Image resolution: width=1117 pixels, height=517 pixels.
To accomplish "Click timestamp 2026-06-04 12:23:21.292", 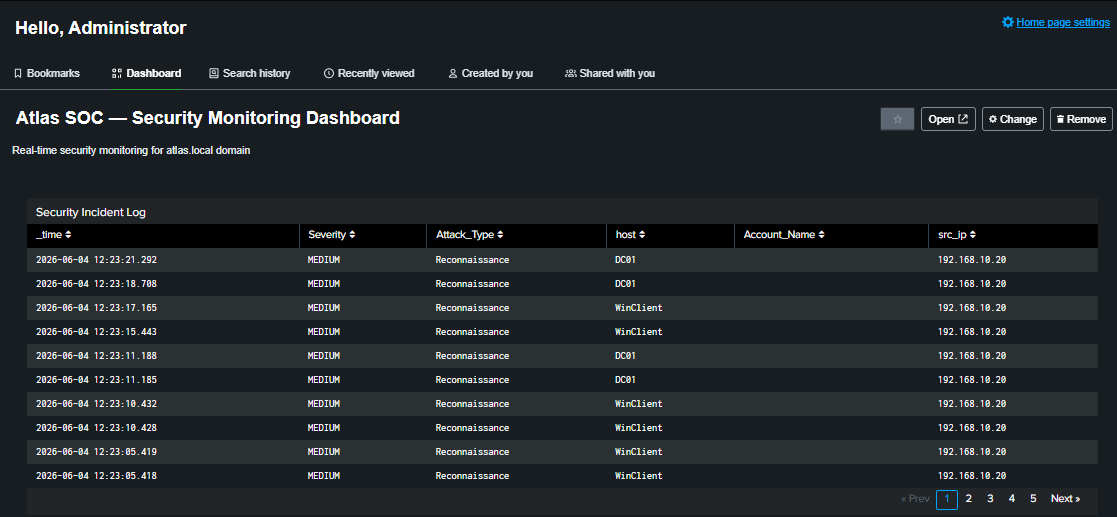I will tap(96, 260).
